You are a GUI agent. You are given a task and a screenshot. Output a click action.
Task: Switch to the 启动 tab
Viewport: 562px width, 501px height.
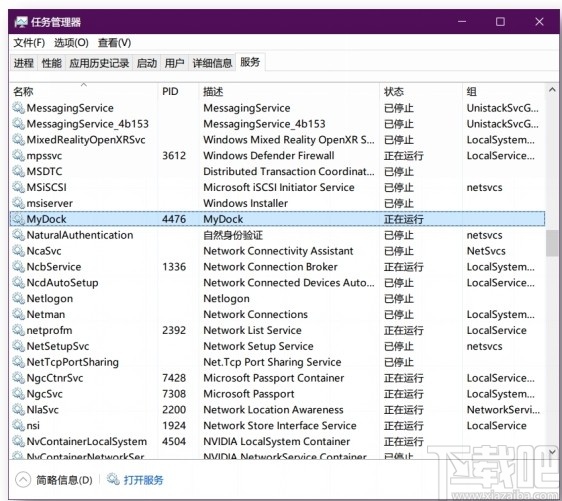pos(147,63)
